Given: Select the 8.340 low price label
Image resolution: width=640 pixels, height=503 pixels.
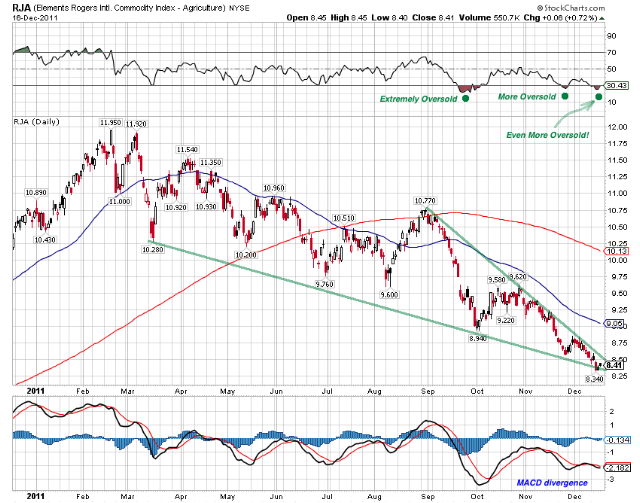Looking at the screenshot, I should coord(594,379).
